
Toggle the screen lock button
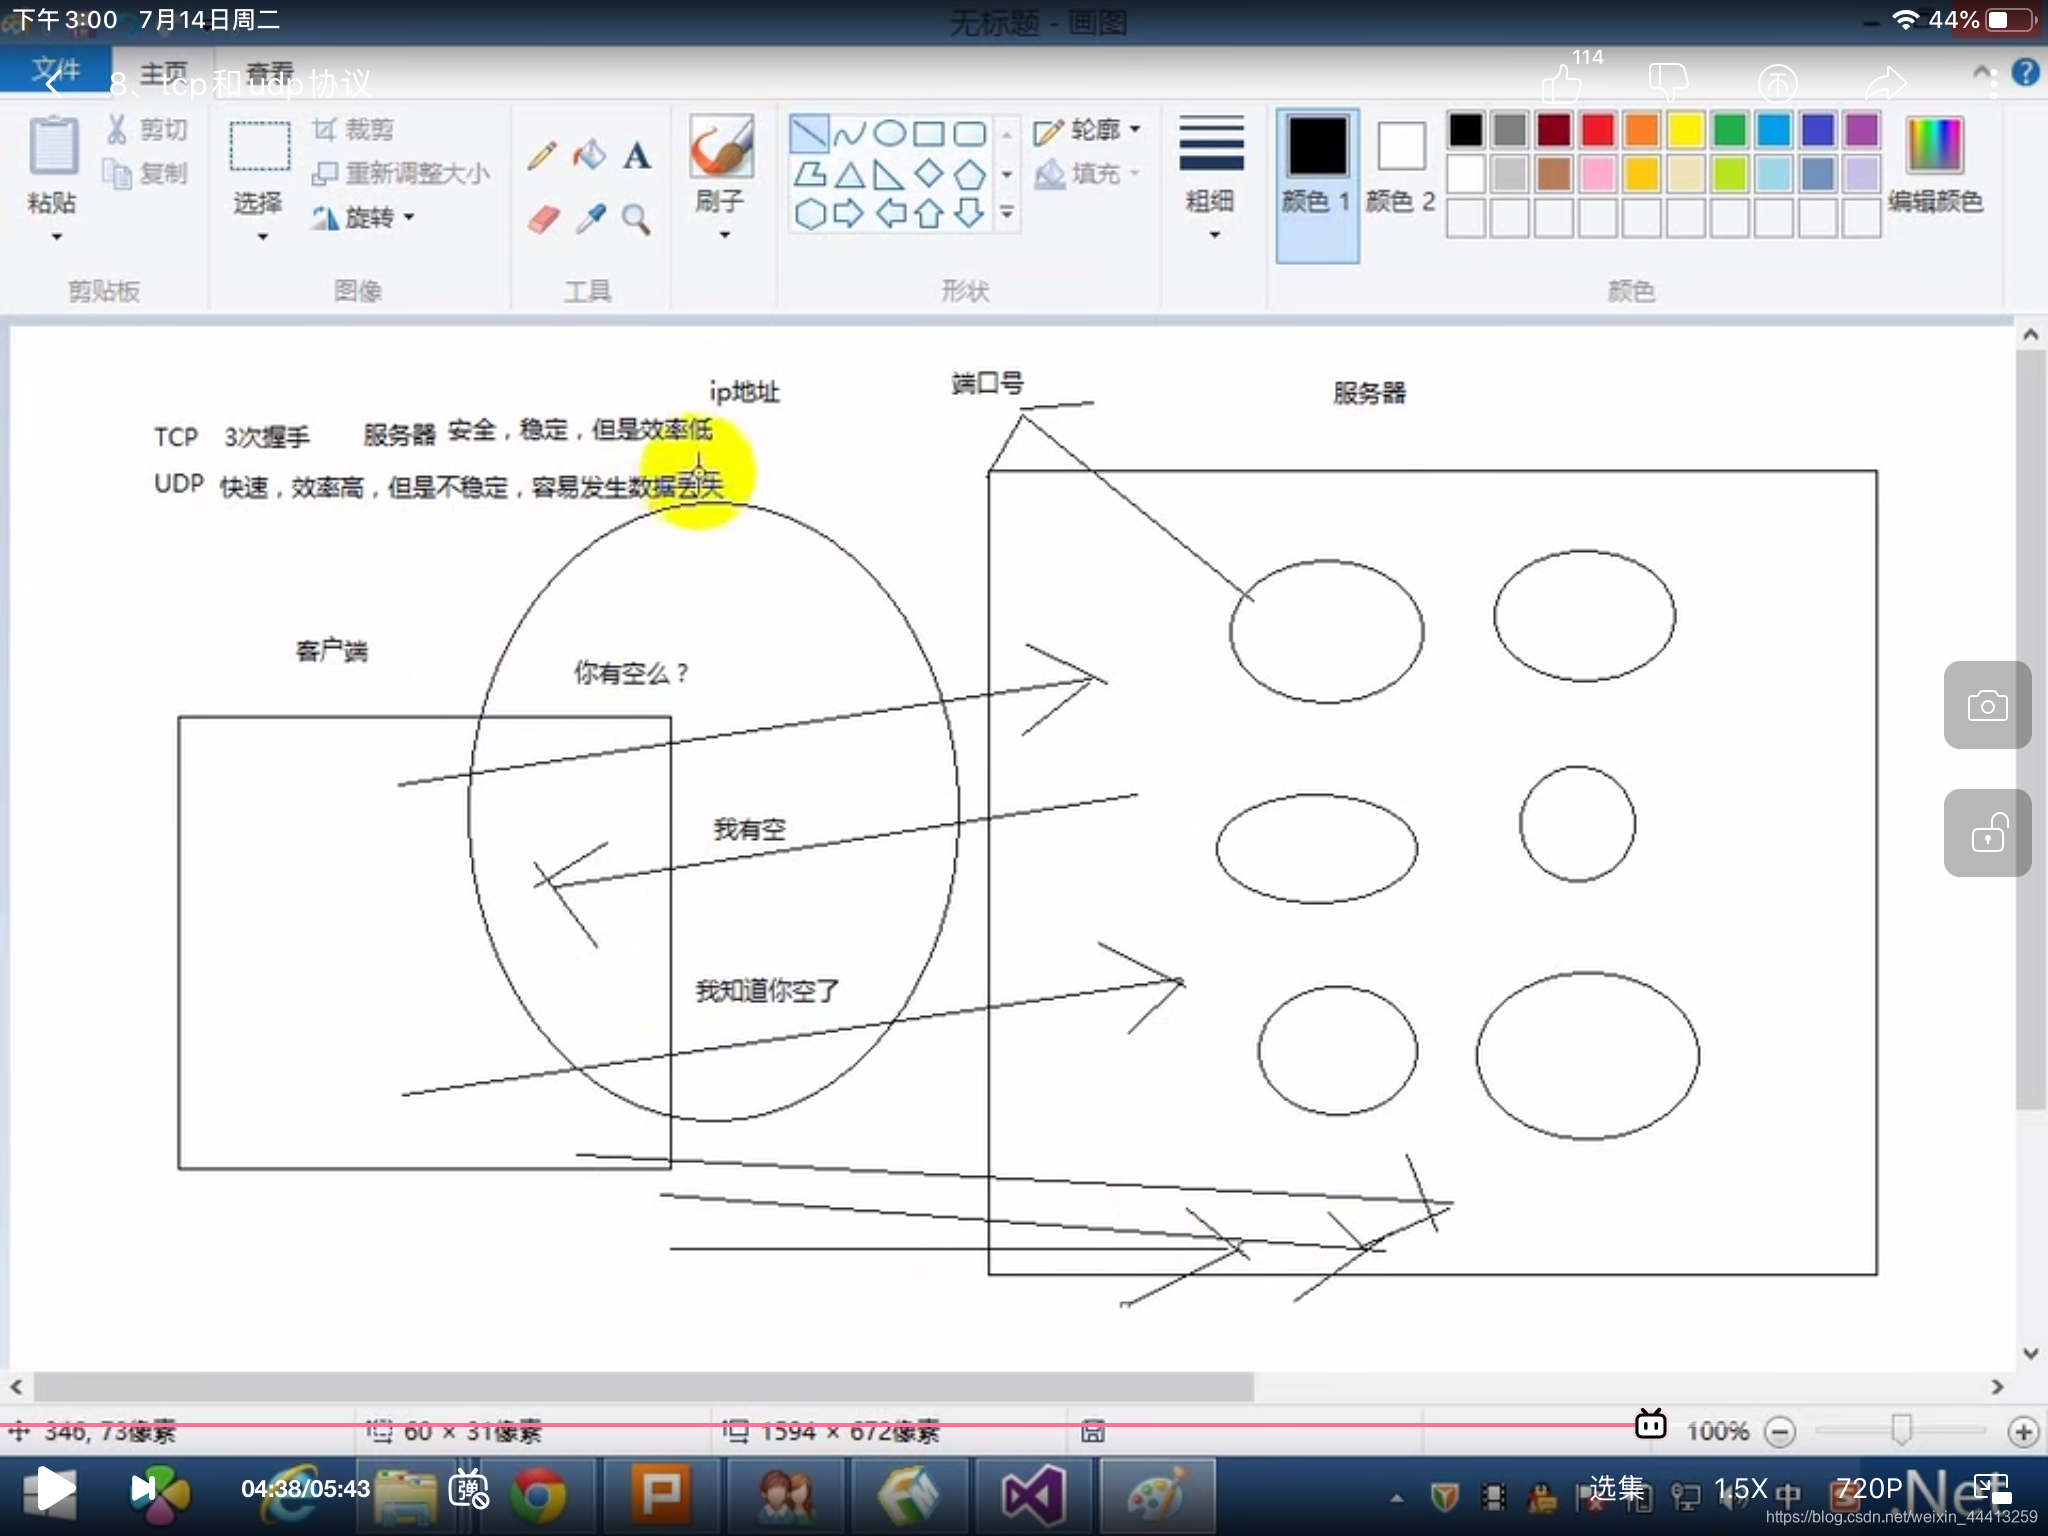(x=1987, y=833)
